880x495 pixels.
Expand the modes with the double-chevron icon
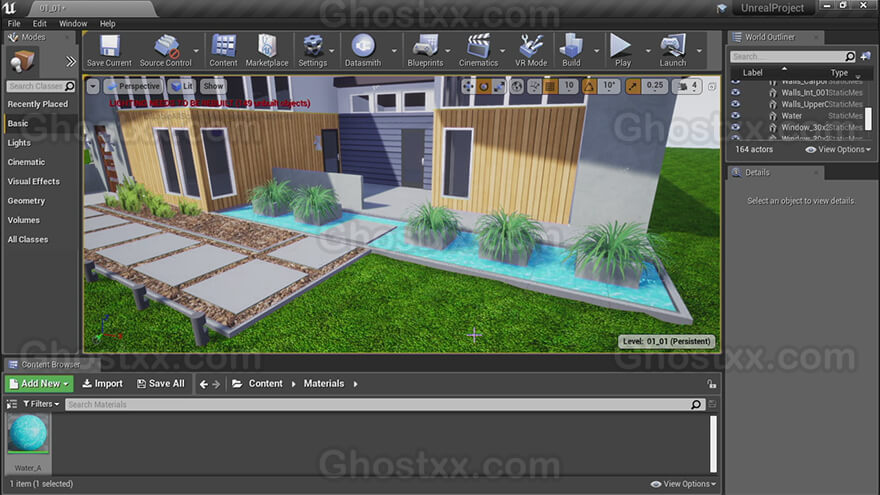tap(71, 62)
